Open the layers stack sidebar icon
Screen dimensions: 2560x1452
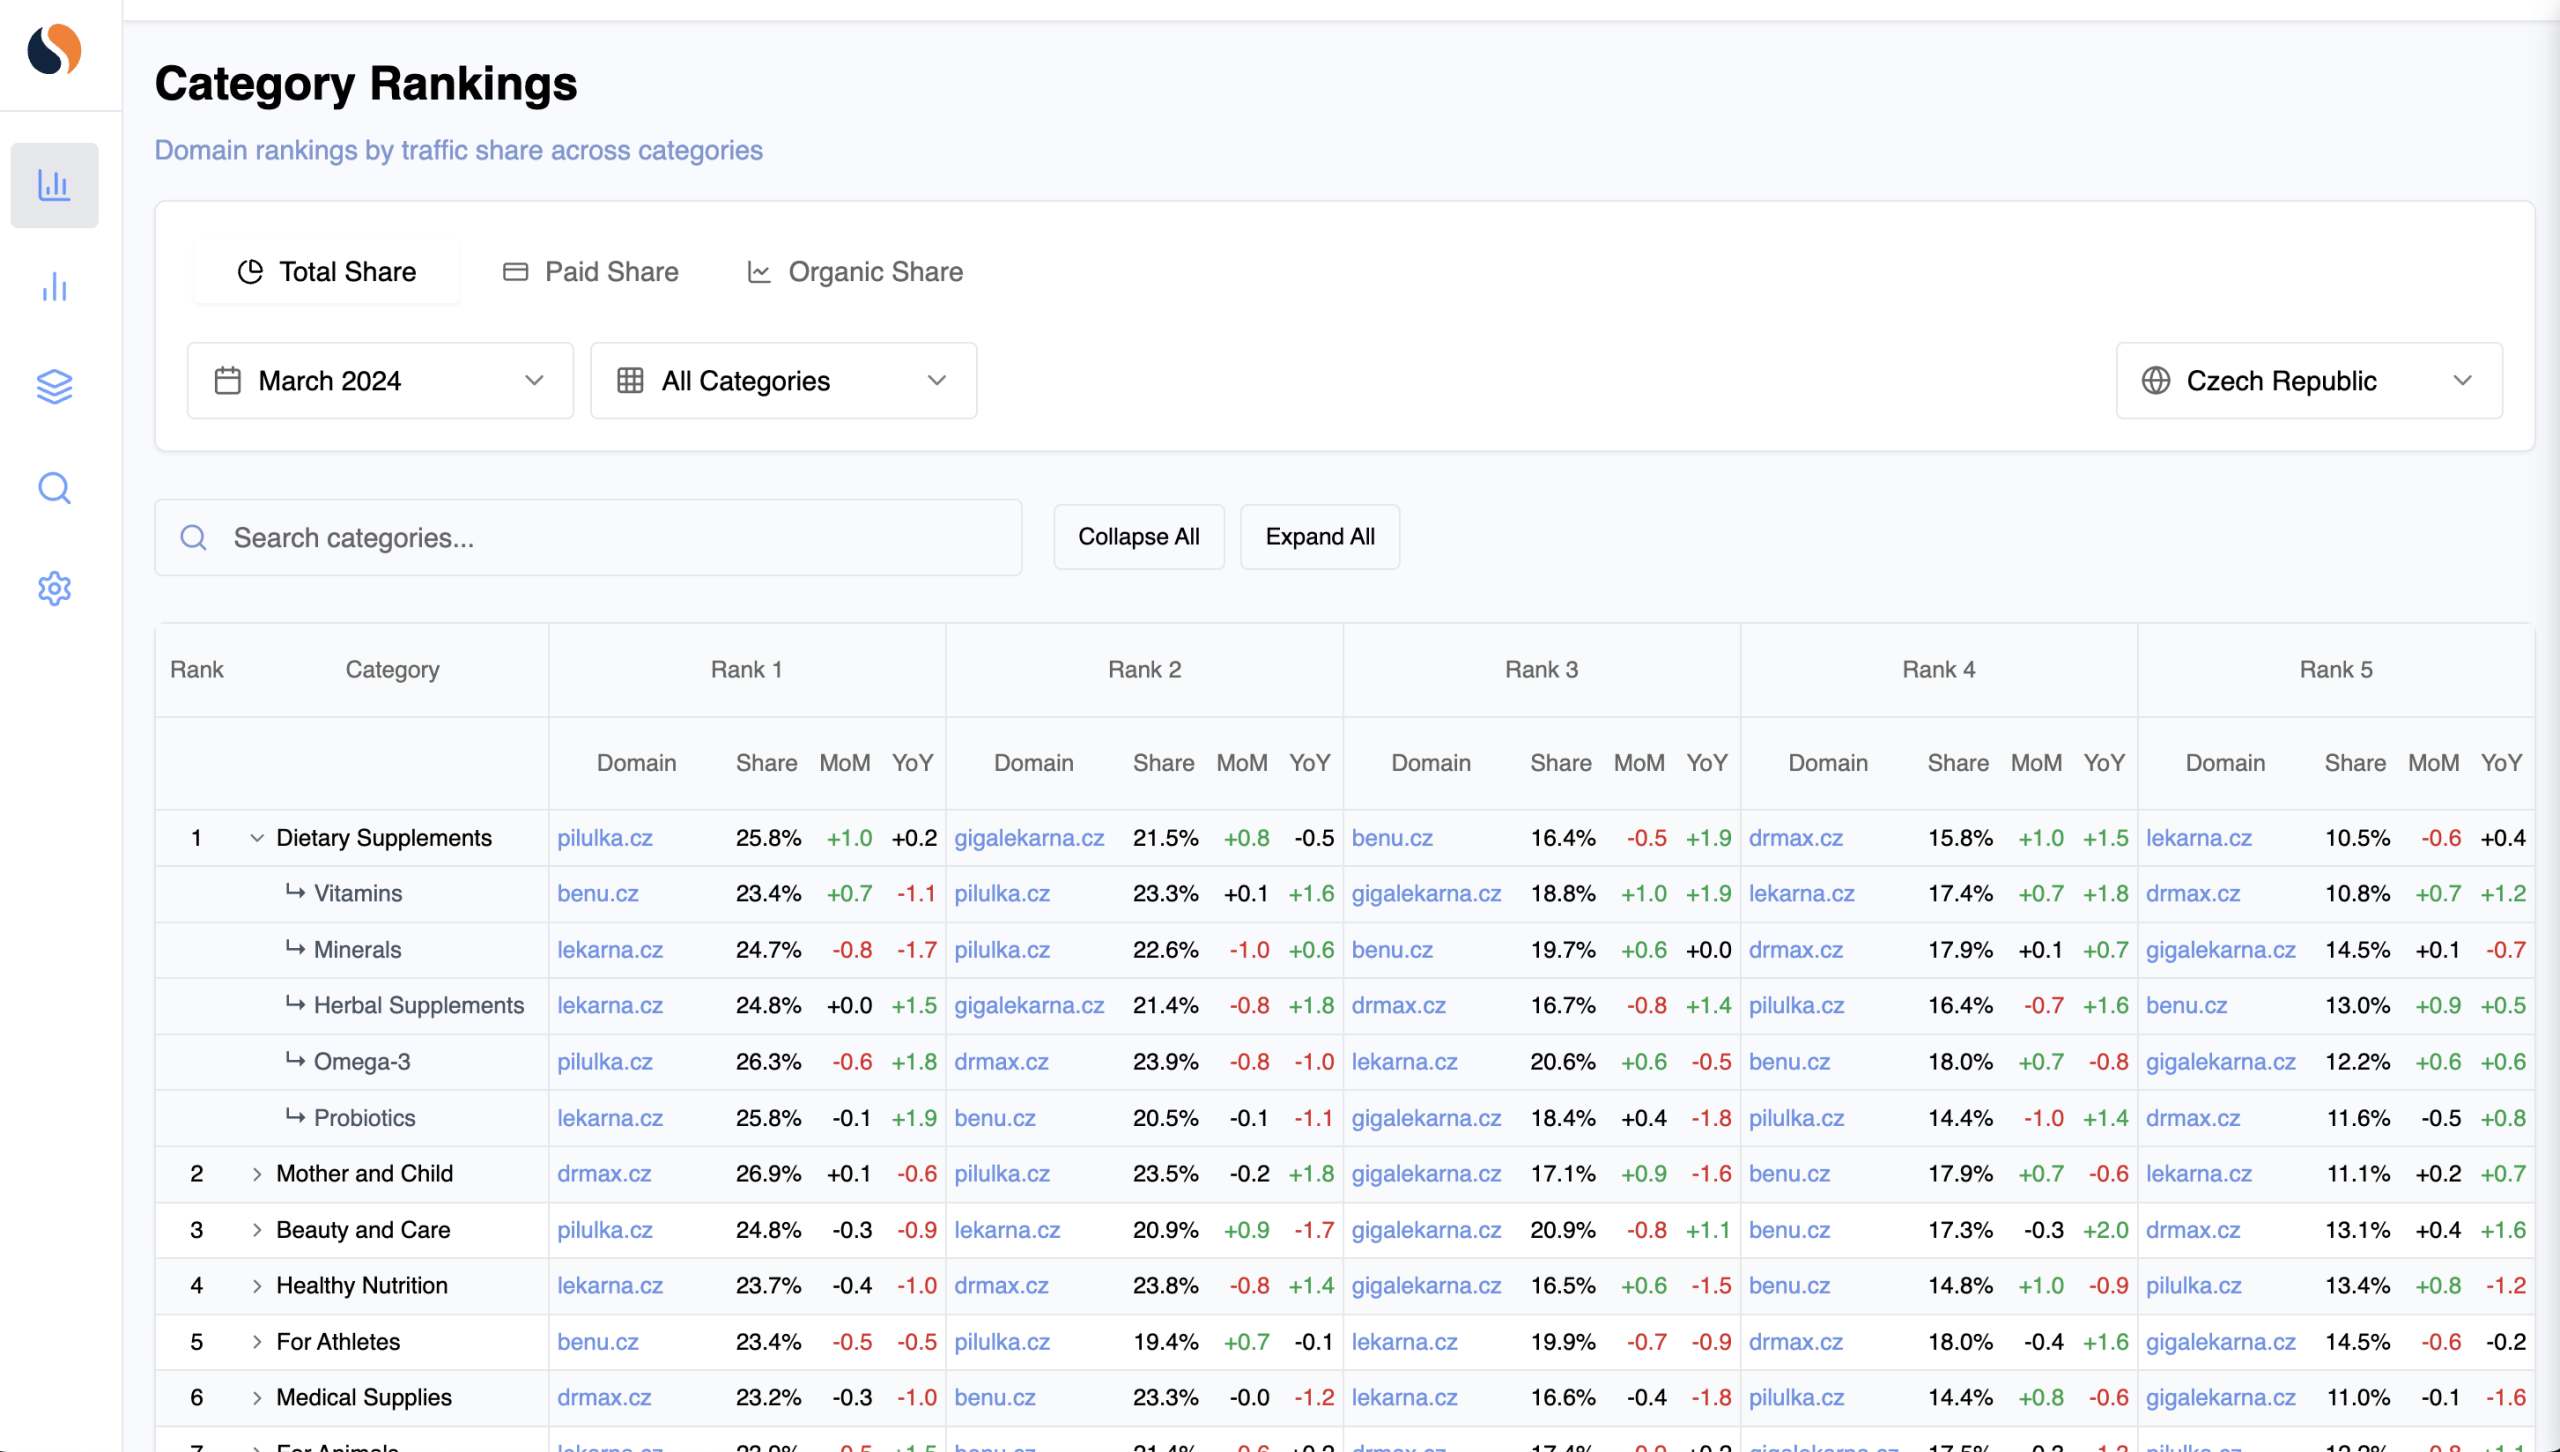pyautogui.click(x=54, y=386)
